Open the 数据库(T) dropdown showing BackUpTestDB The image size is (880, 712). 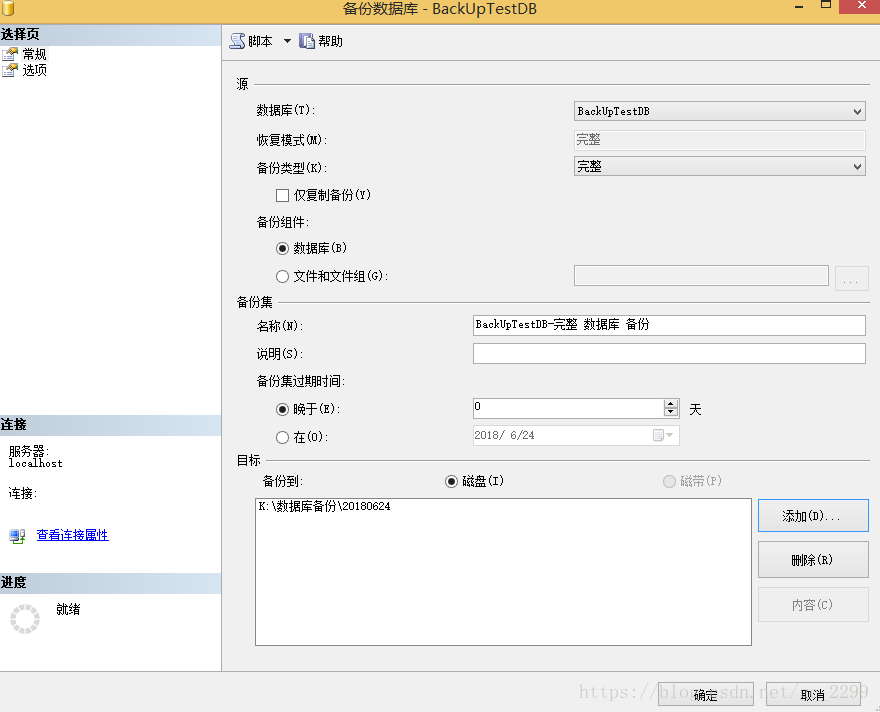tap(857, 111)
